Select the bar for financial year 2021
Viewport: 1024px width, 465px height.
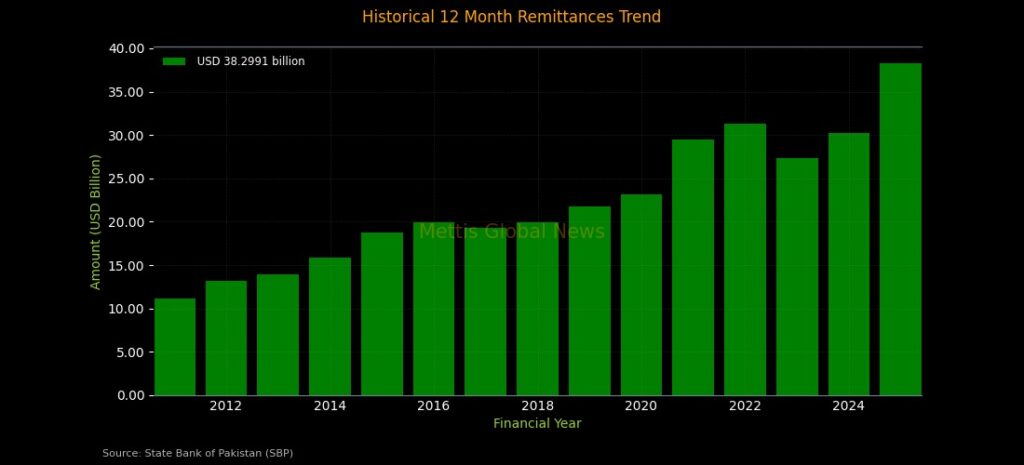point(693,267)
